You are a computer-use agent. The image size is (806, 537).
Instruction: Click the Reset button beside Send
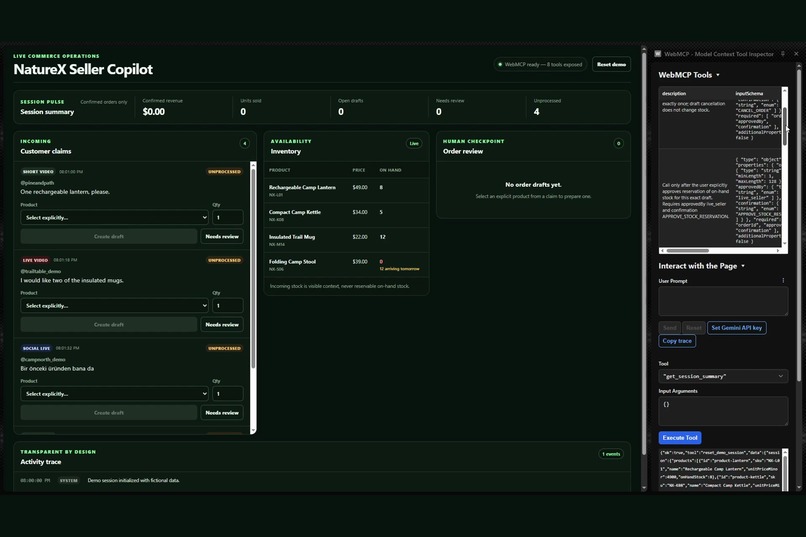[693, 328]
